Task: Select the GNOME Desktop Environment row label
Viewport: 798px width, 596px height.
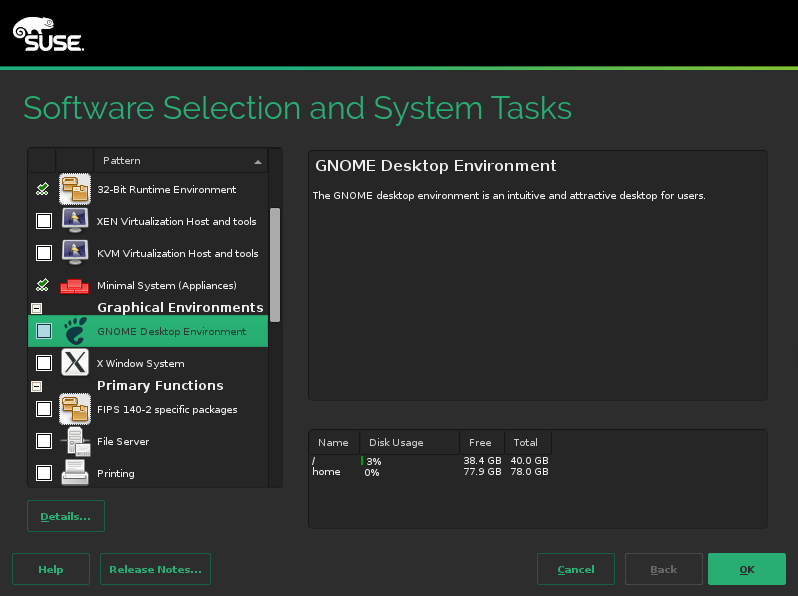Action: [172, 331]
